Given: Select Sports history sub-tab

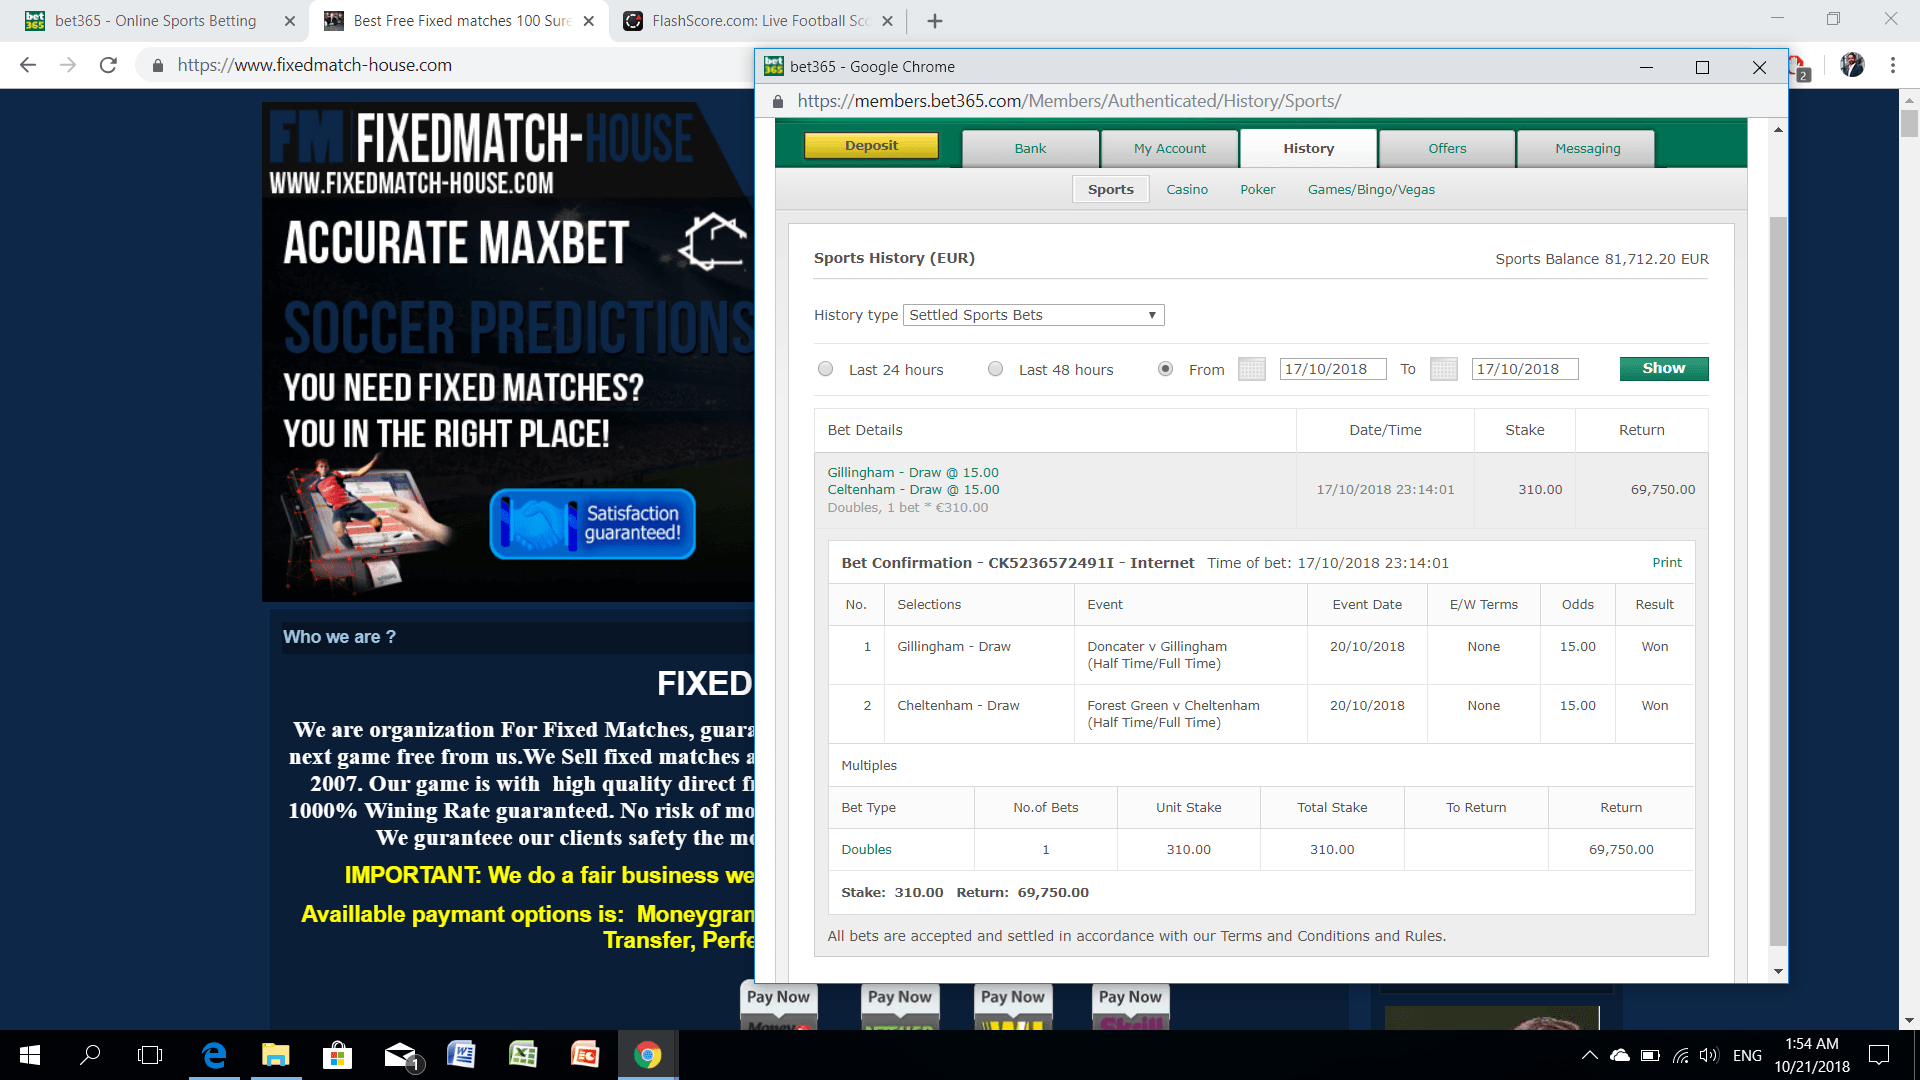Looking at the screenshot, I should (1110, 189).
